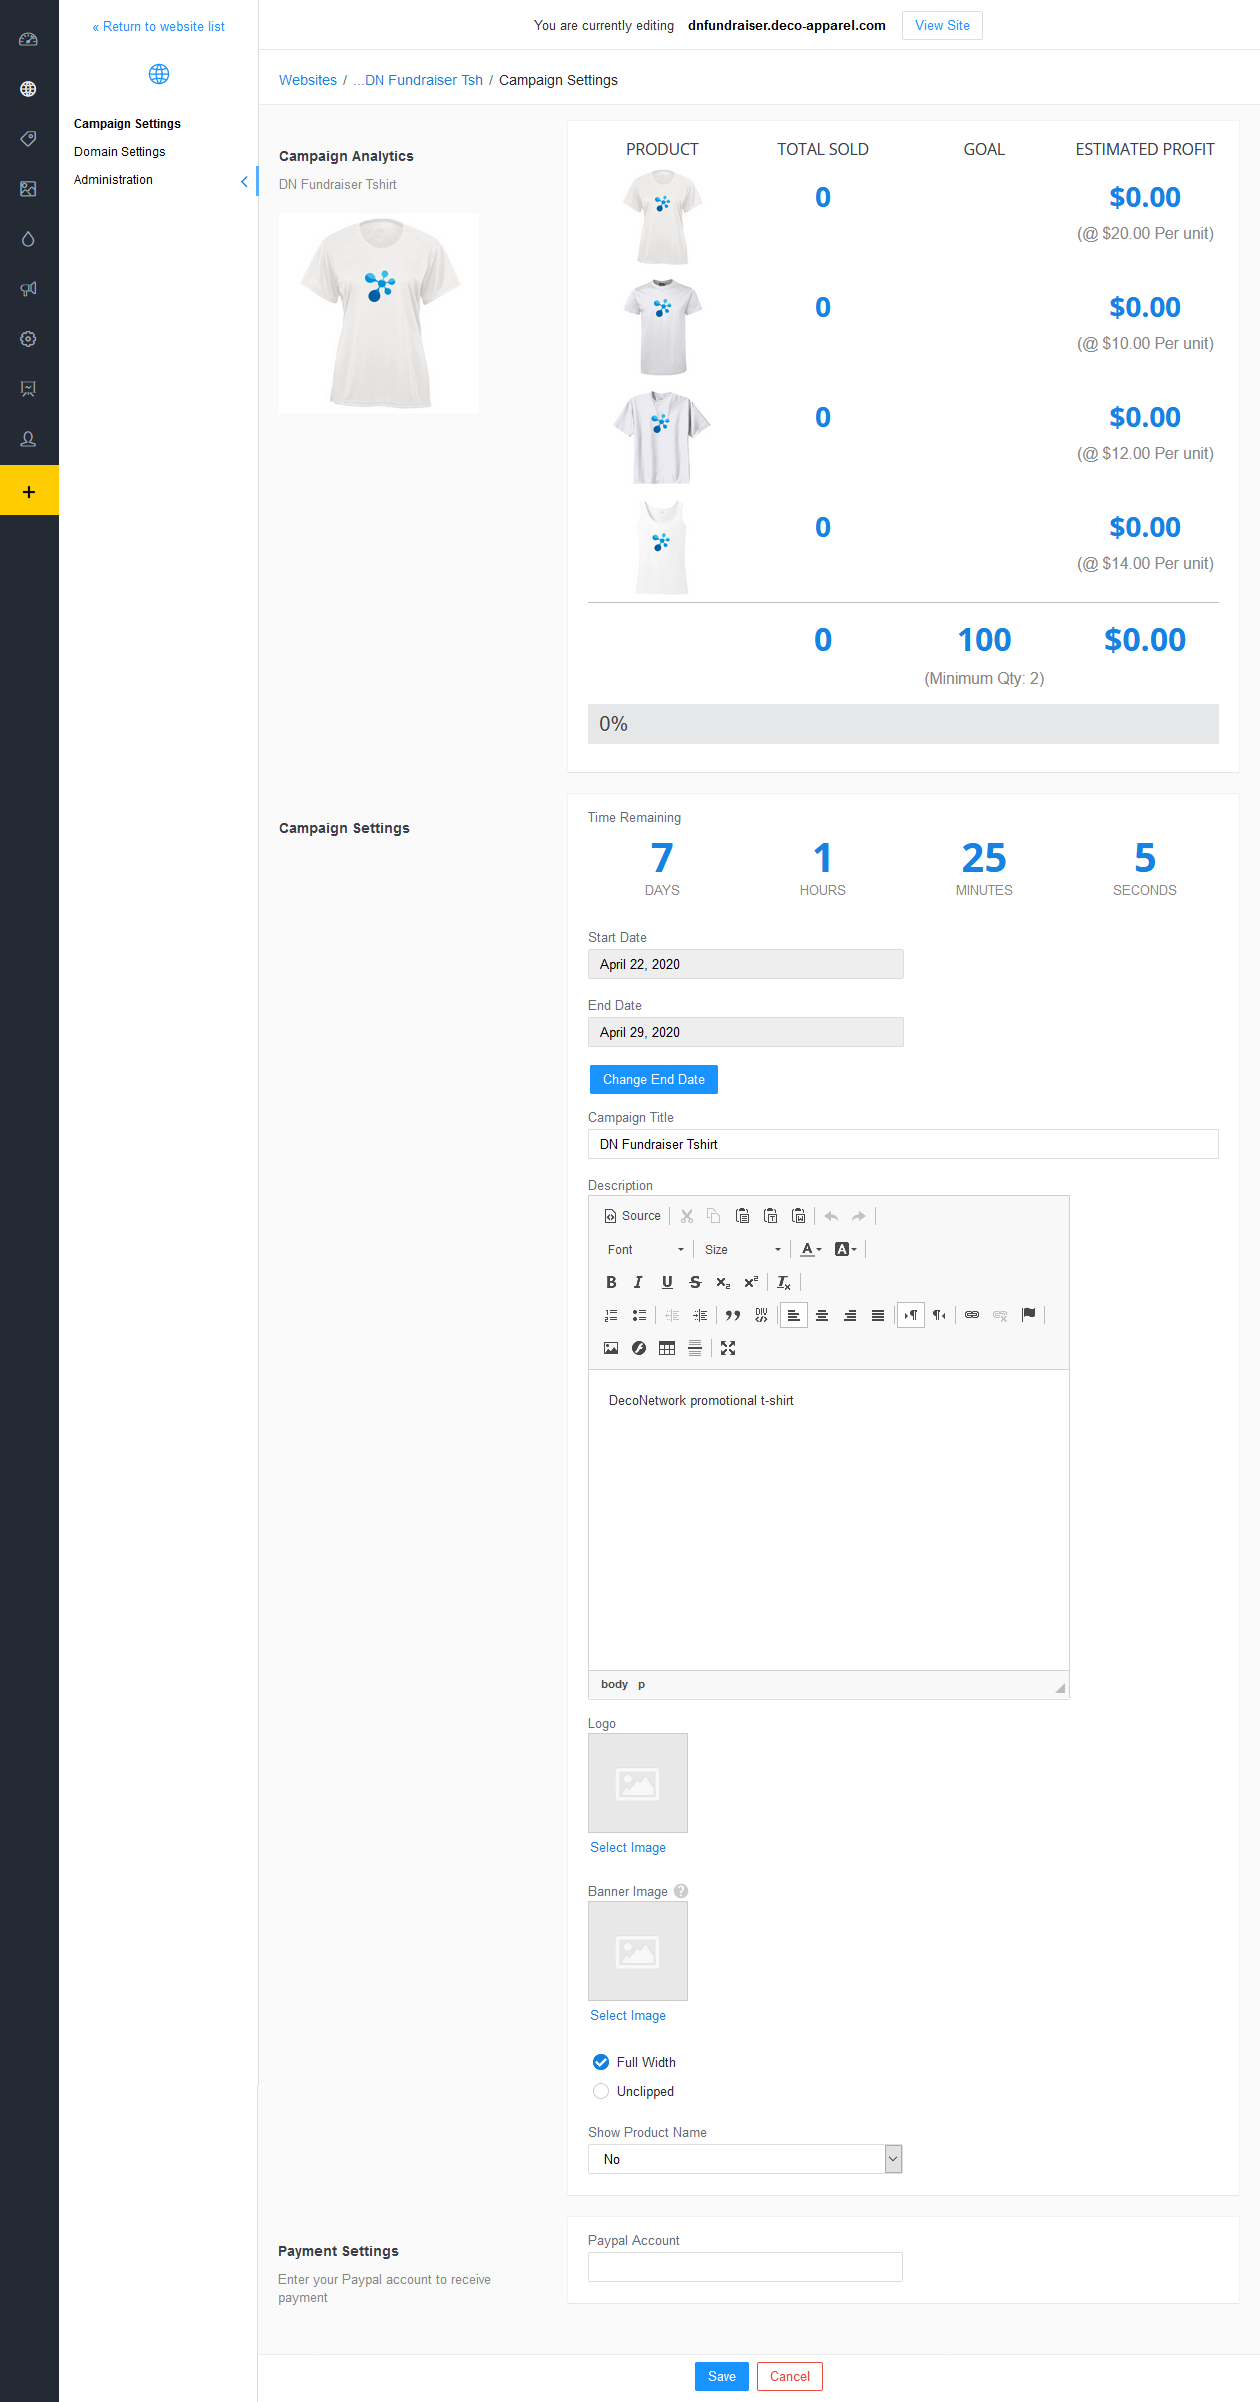Click the yellow plus button in sidebar
1260x2402 pixels.
point(29,491)
